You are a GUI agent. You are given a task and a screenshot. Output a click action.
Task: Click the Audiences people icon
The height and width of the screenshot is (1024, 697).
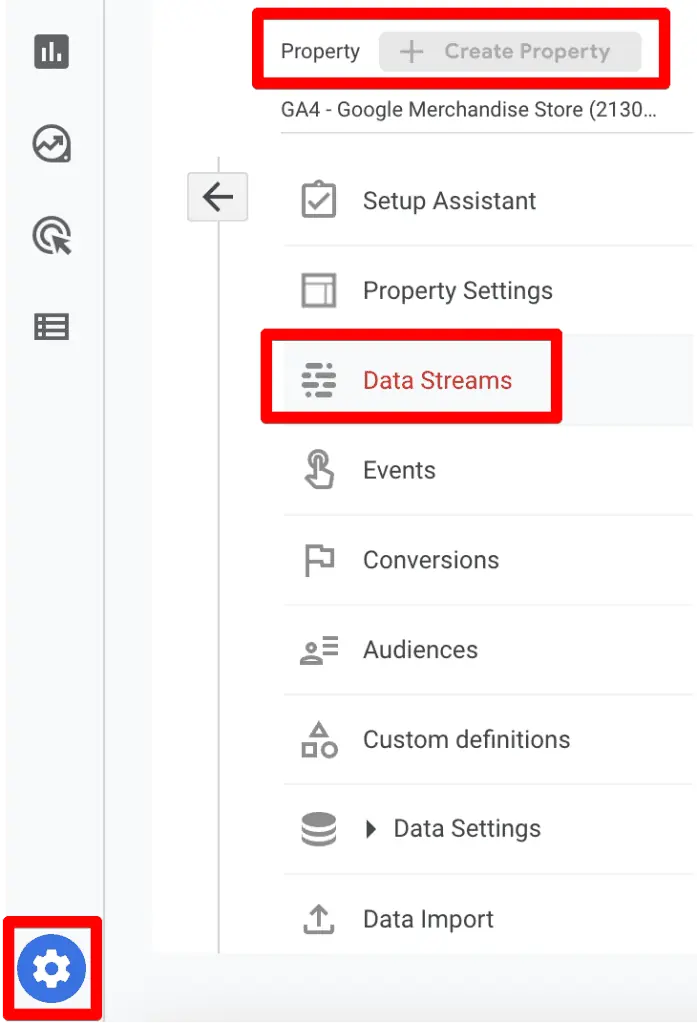point(318,649)
